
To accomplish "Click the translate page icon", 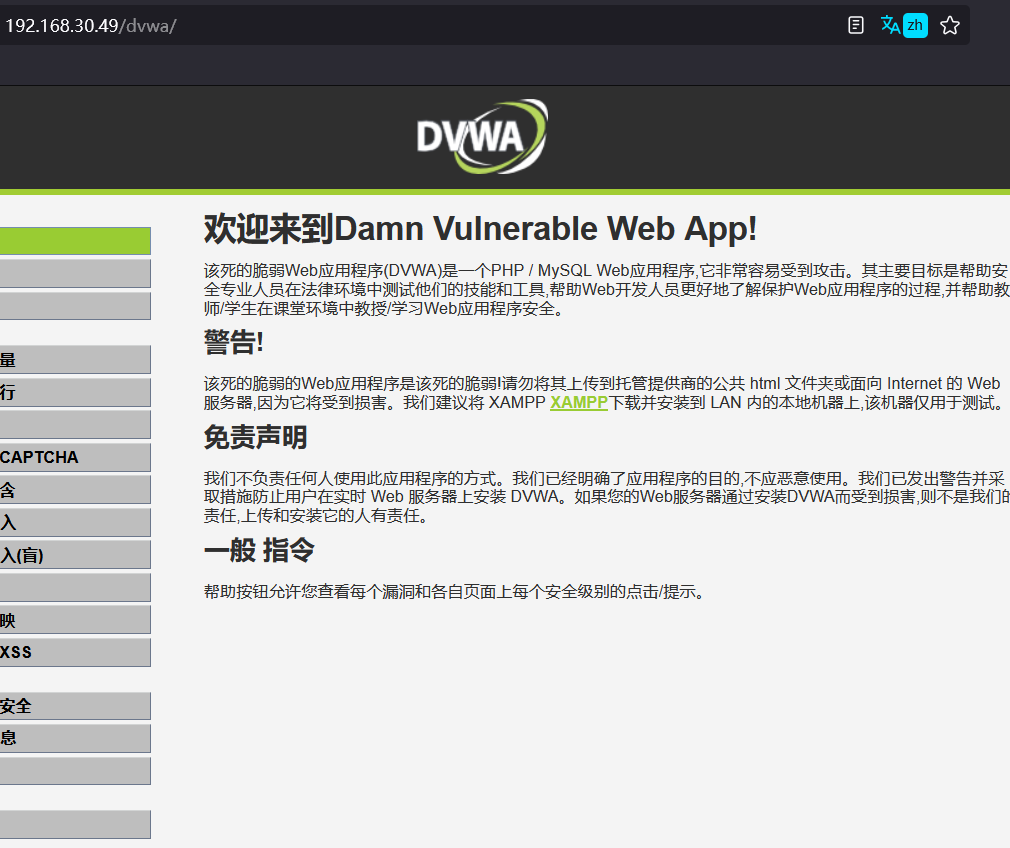I will point(890,25).
